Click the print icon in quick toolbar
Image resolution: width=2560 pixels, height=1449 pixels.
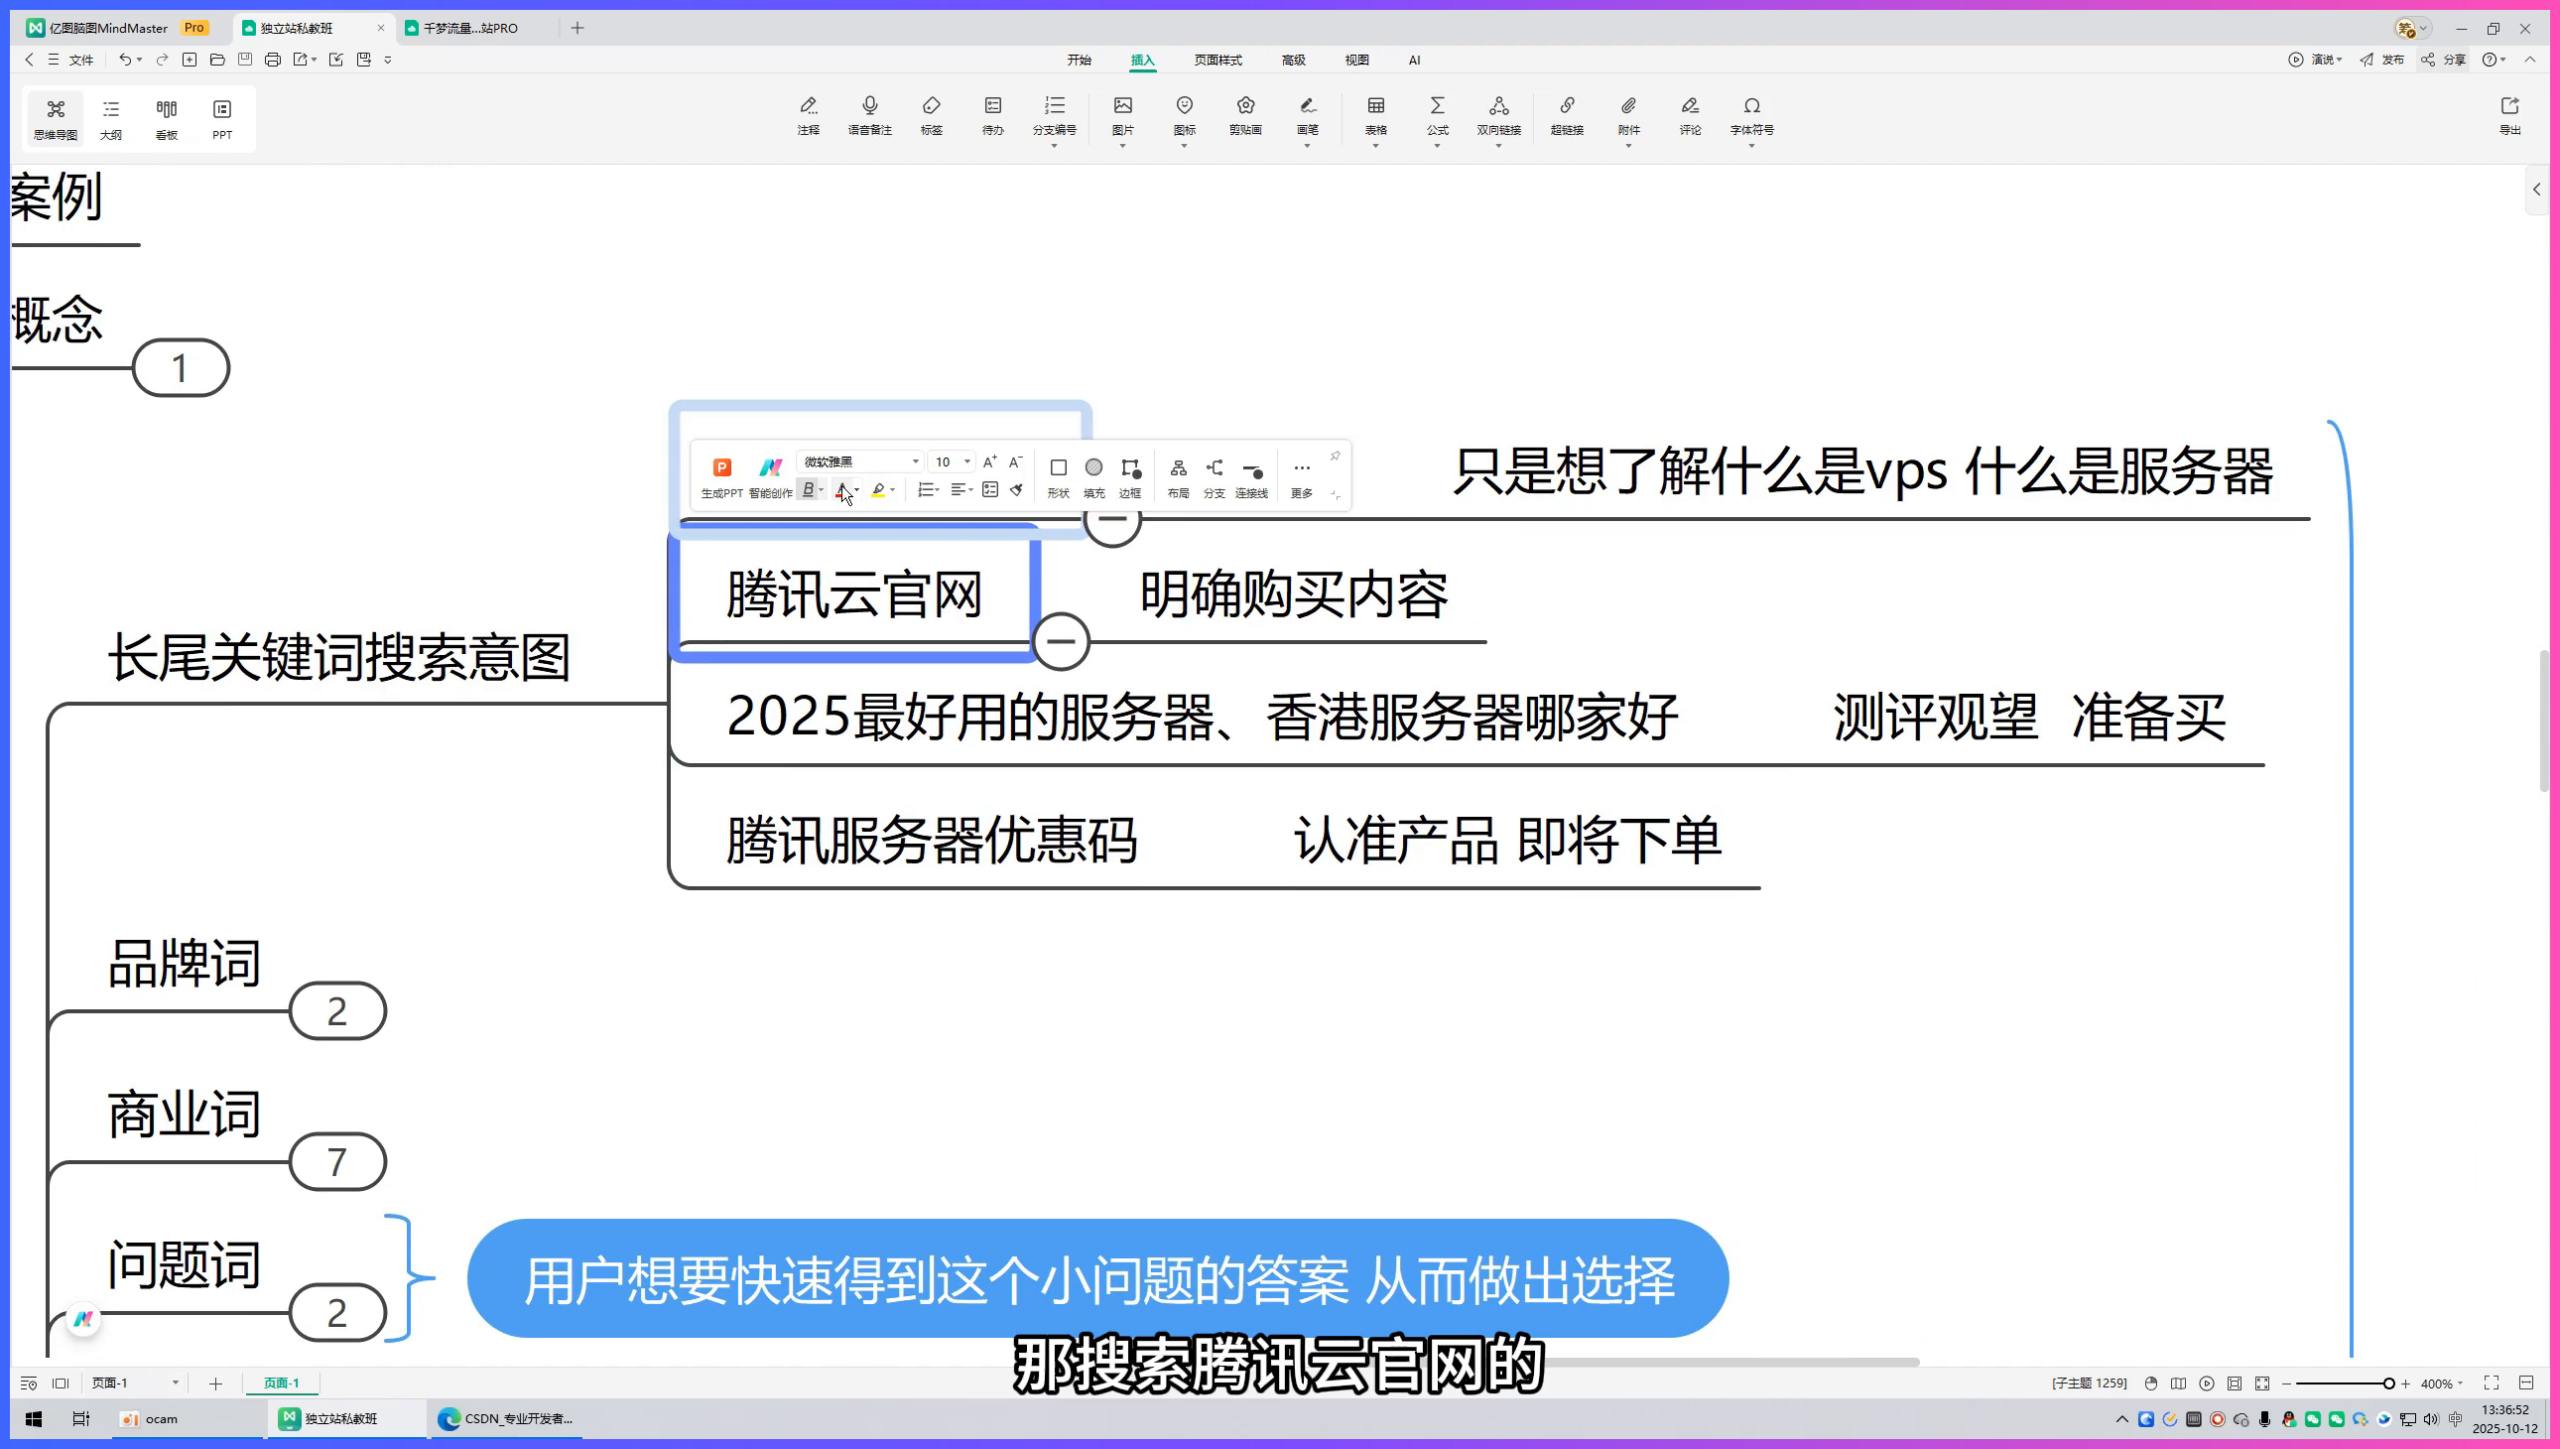[272, 60]
